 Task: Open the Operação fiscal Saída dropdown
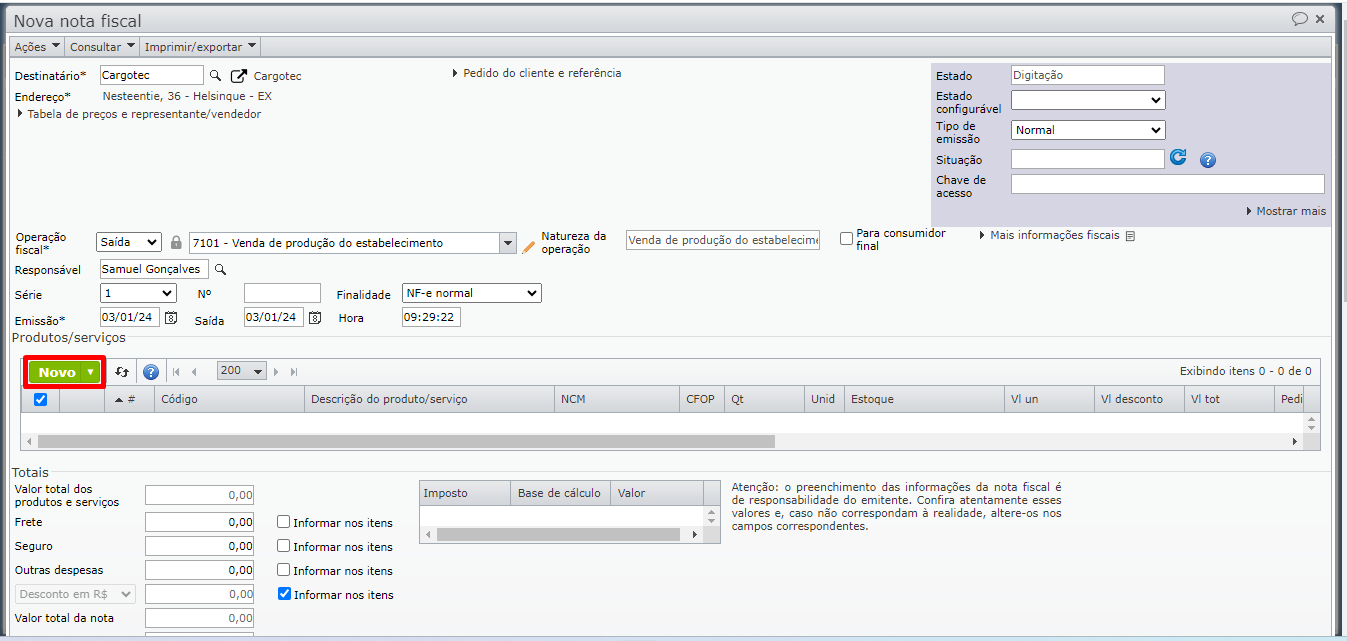pyautogui.click(x=129, y=242)
